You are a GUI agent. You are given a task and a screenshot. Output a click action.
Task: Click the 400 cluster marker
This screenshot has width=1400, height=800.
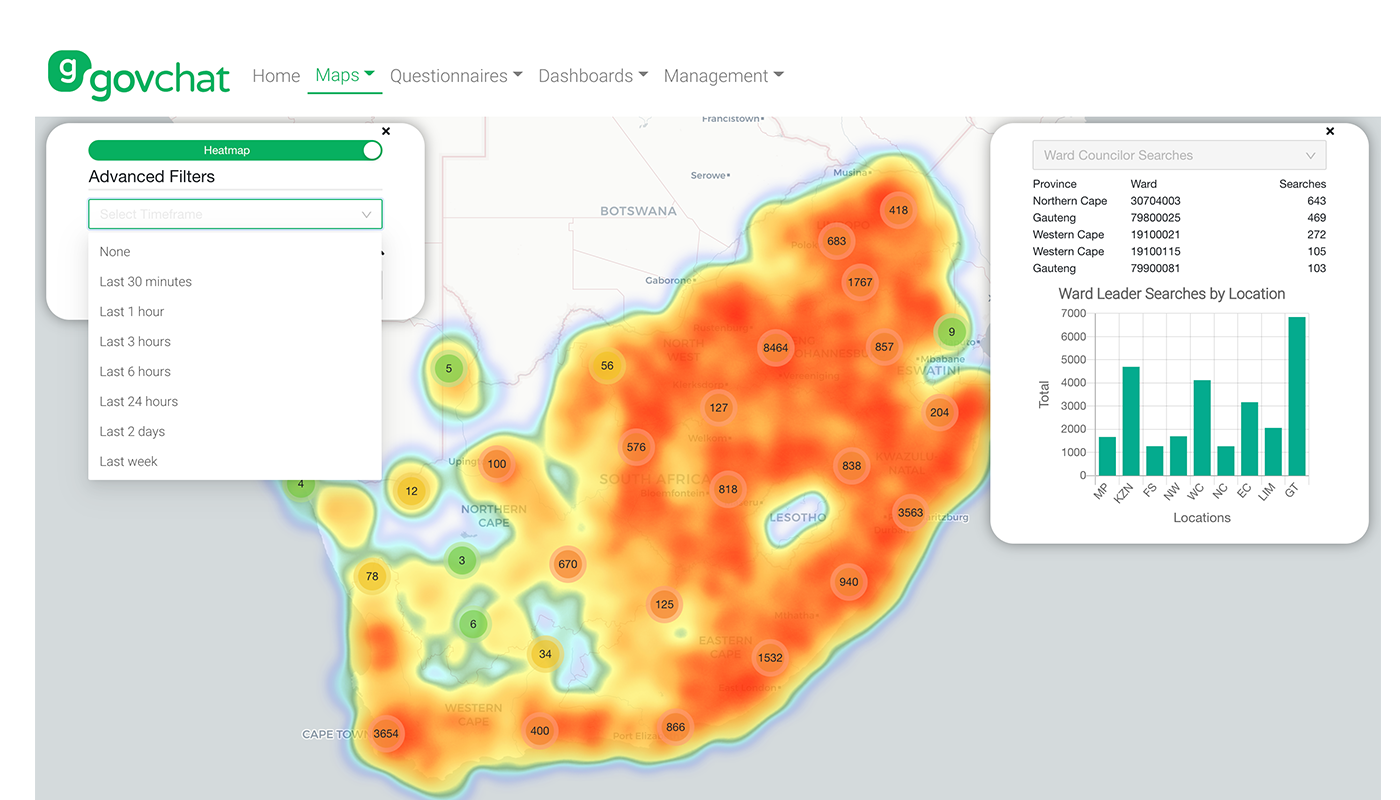[x=540, y=731]
